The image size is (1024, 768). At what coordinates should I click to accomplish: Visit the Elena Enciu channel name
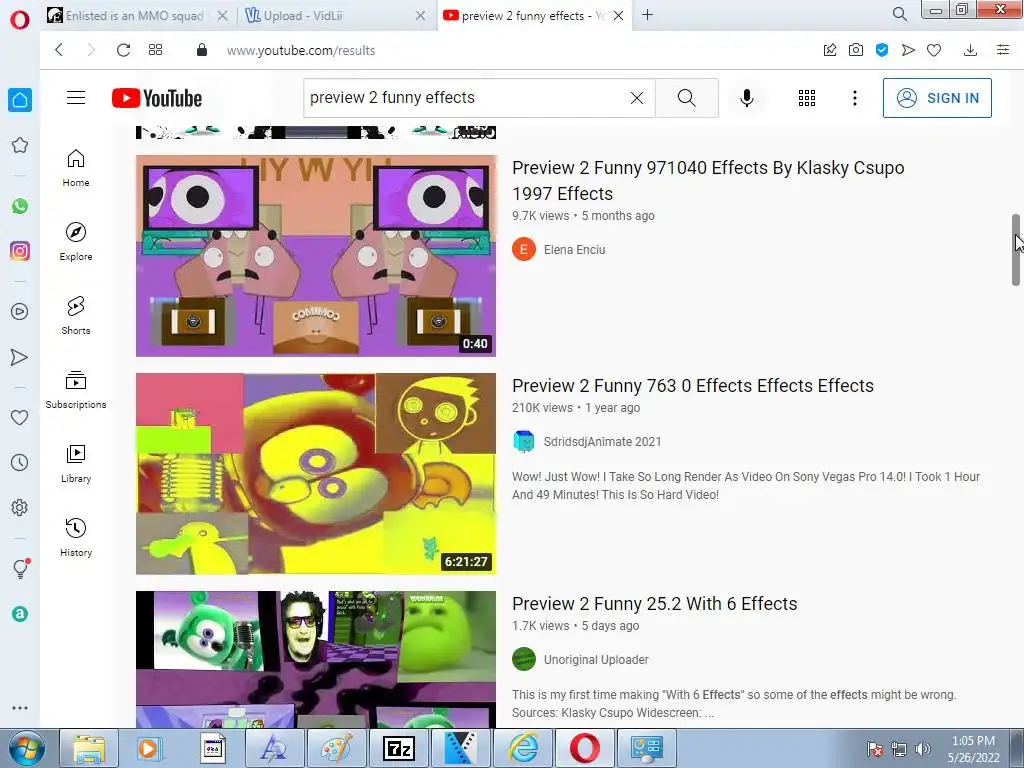coord(574,249)
